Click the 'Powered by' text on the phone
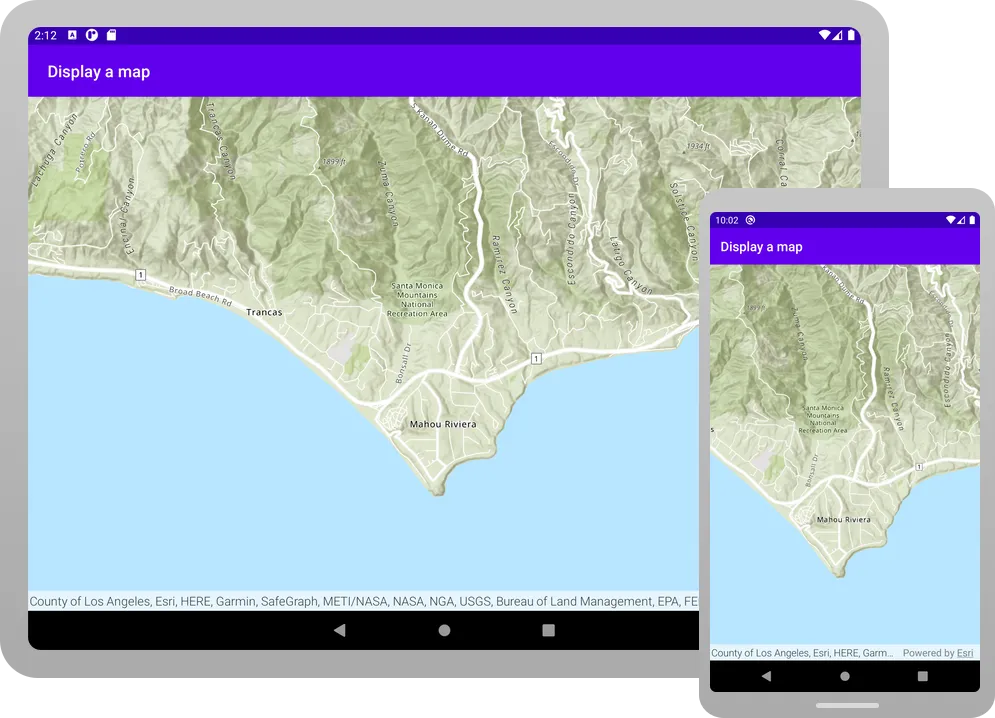This screenshot has width=995, height=718. (x=929, y=653)
